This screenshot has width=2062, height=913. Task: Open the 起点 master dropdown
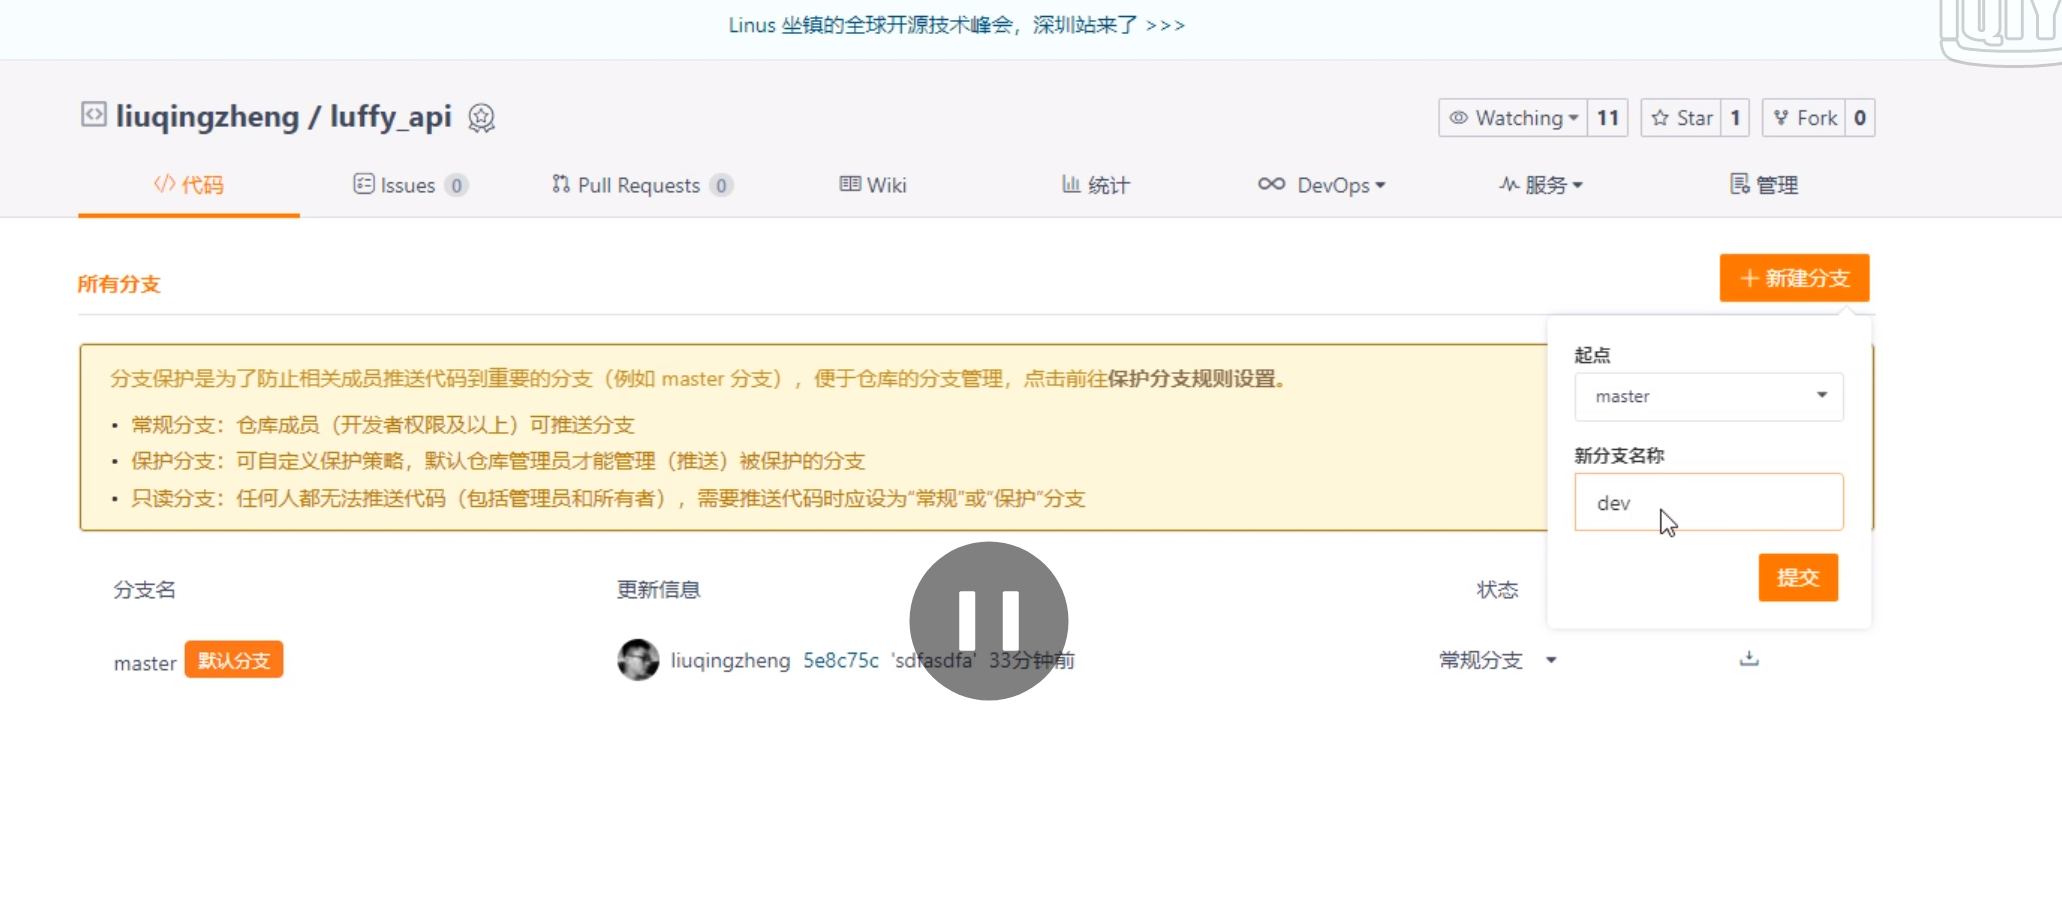[1709, 397]
